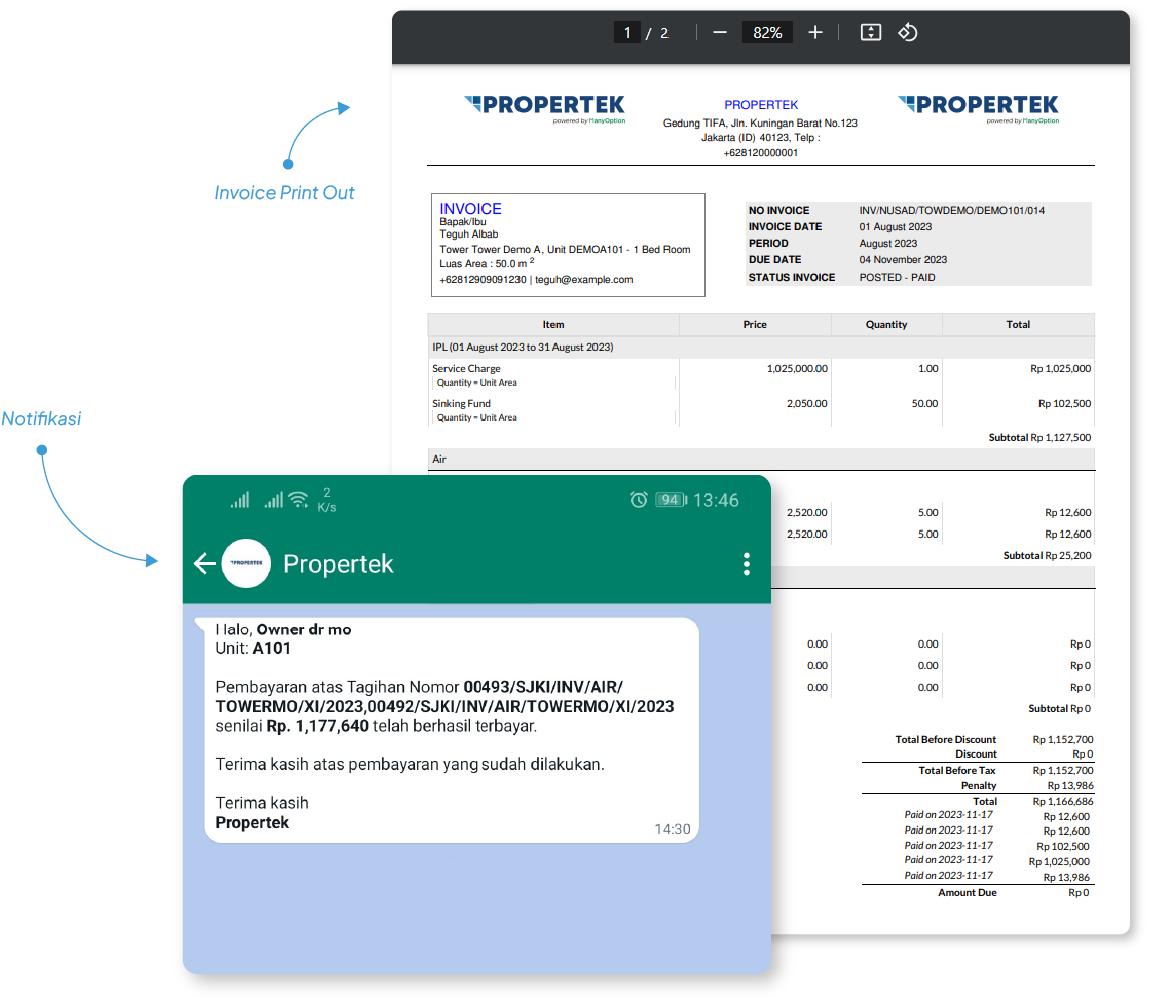Click the zoom out minus icon
This screenshot has width=1150, height=1006.
pos(719,31)
